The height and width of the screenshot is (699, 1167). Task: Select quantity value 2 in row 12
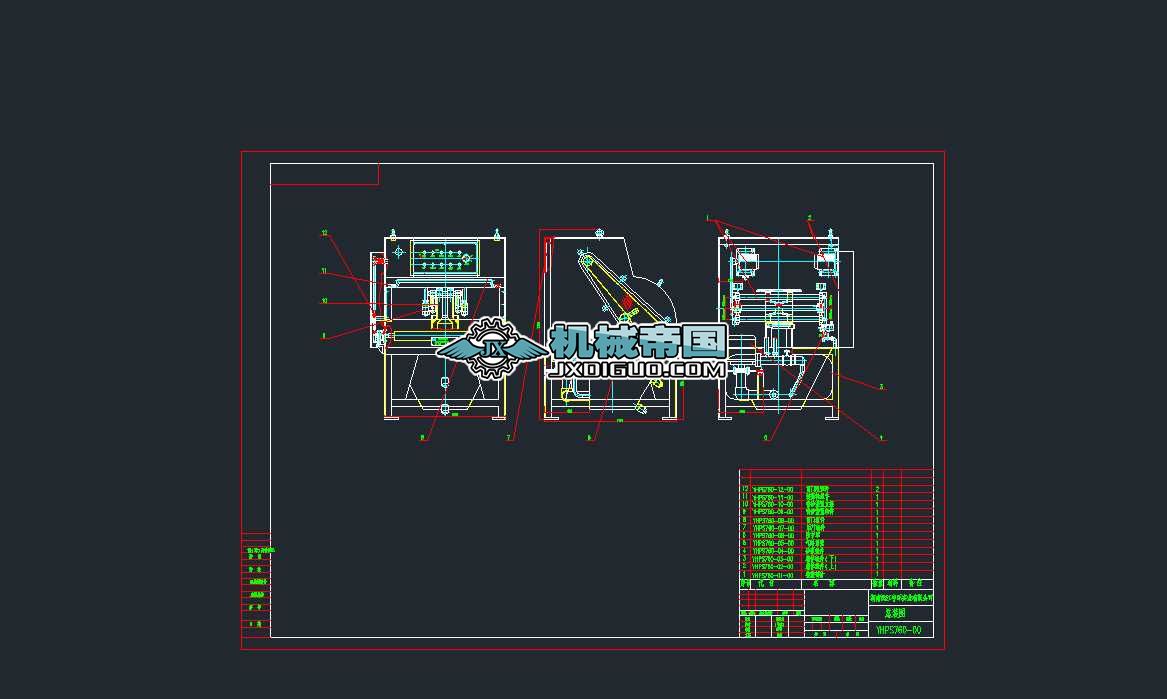(x=877, y=489)
